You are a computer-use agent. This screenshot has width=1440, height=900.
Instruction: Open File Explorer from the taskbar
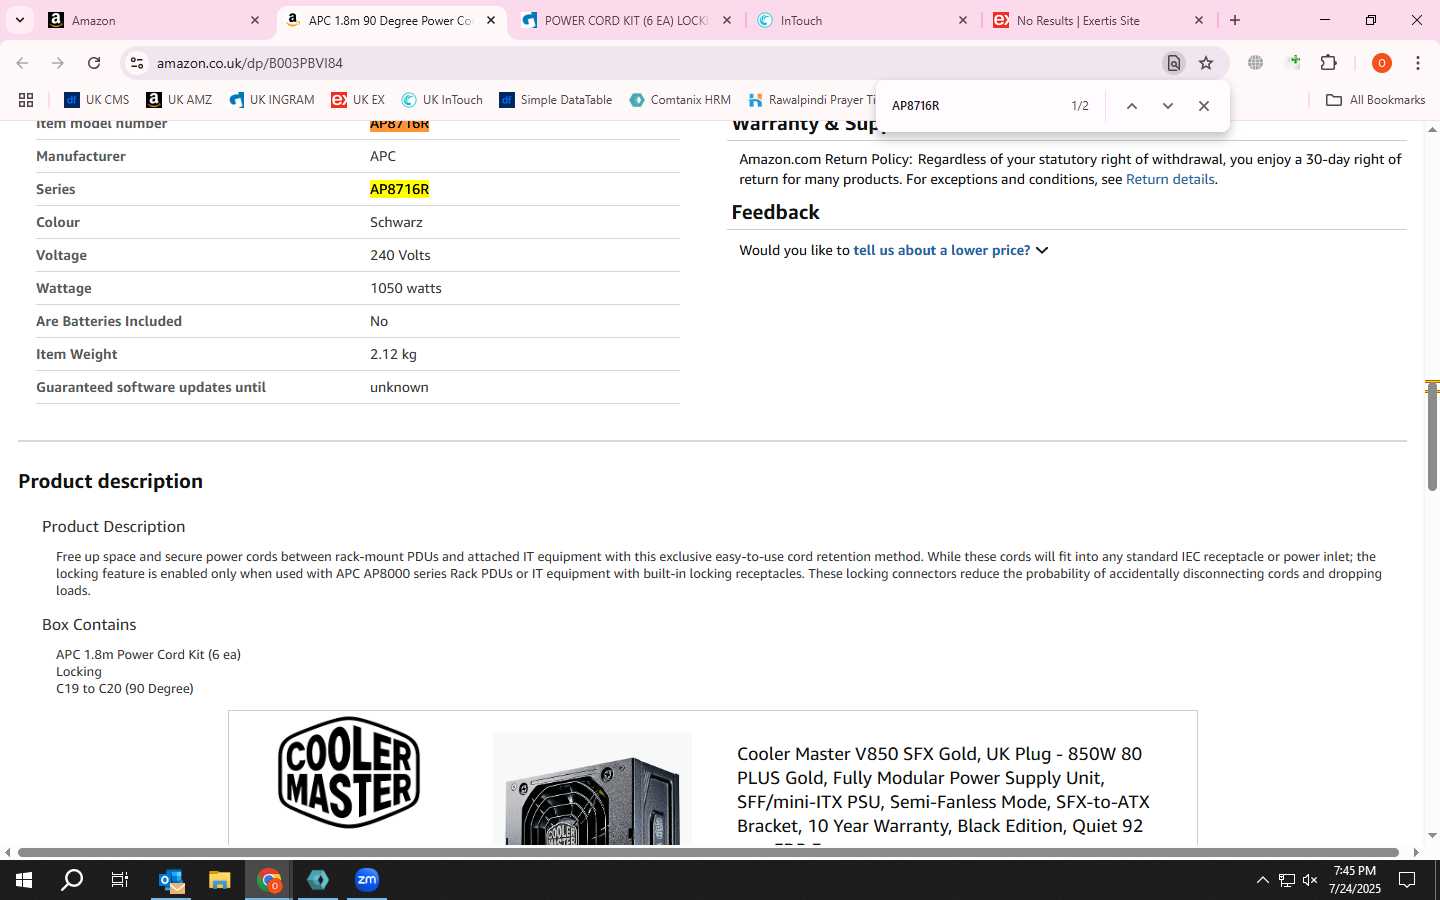click(x=220, y=880)
